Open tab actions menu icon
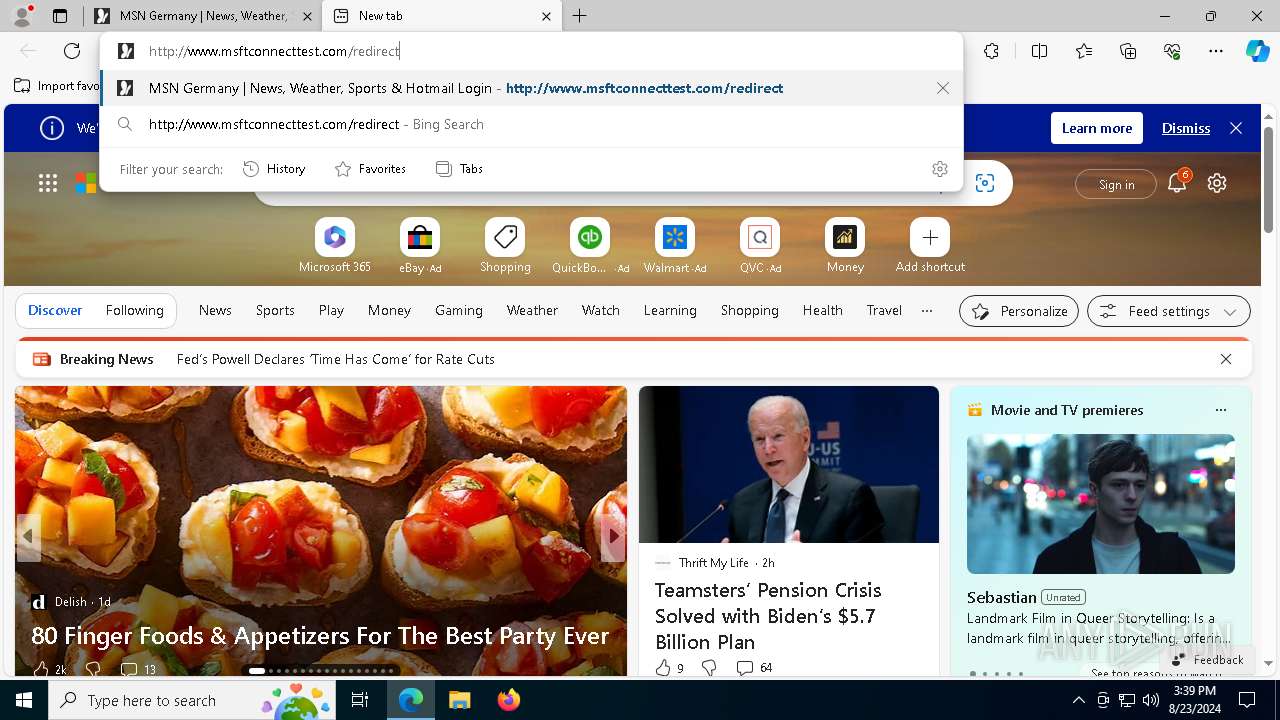The image size is (1280, 720). click(x=60, y=16)
